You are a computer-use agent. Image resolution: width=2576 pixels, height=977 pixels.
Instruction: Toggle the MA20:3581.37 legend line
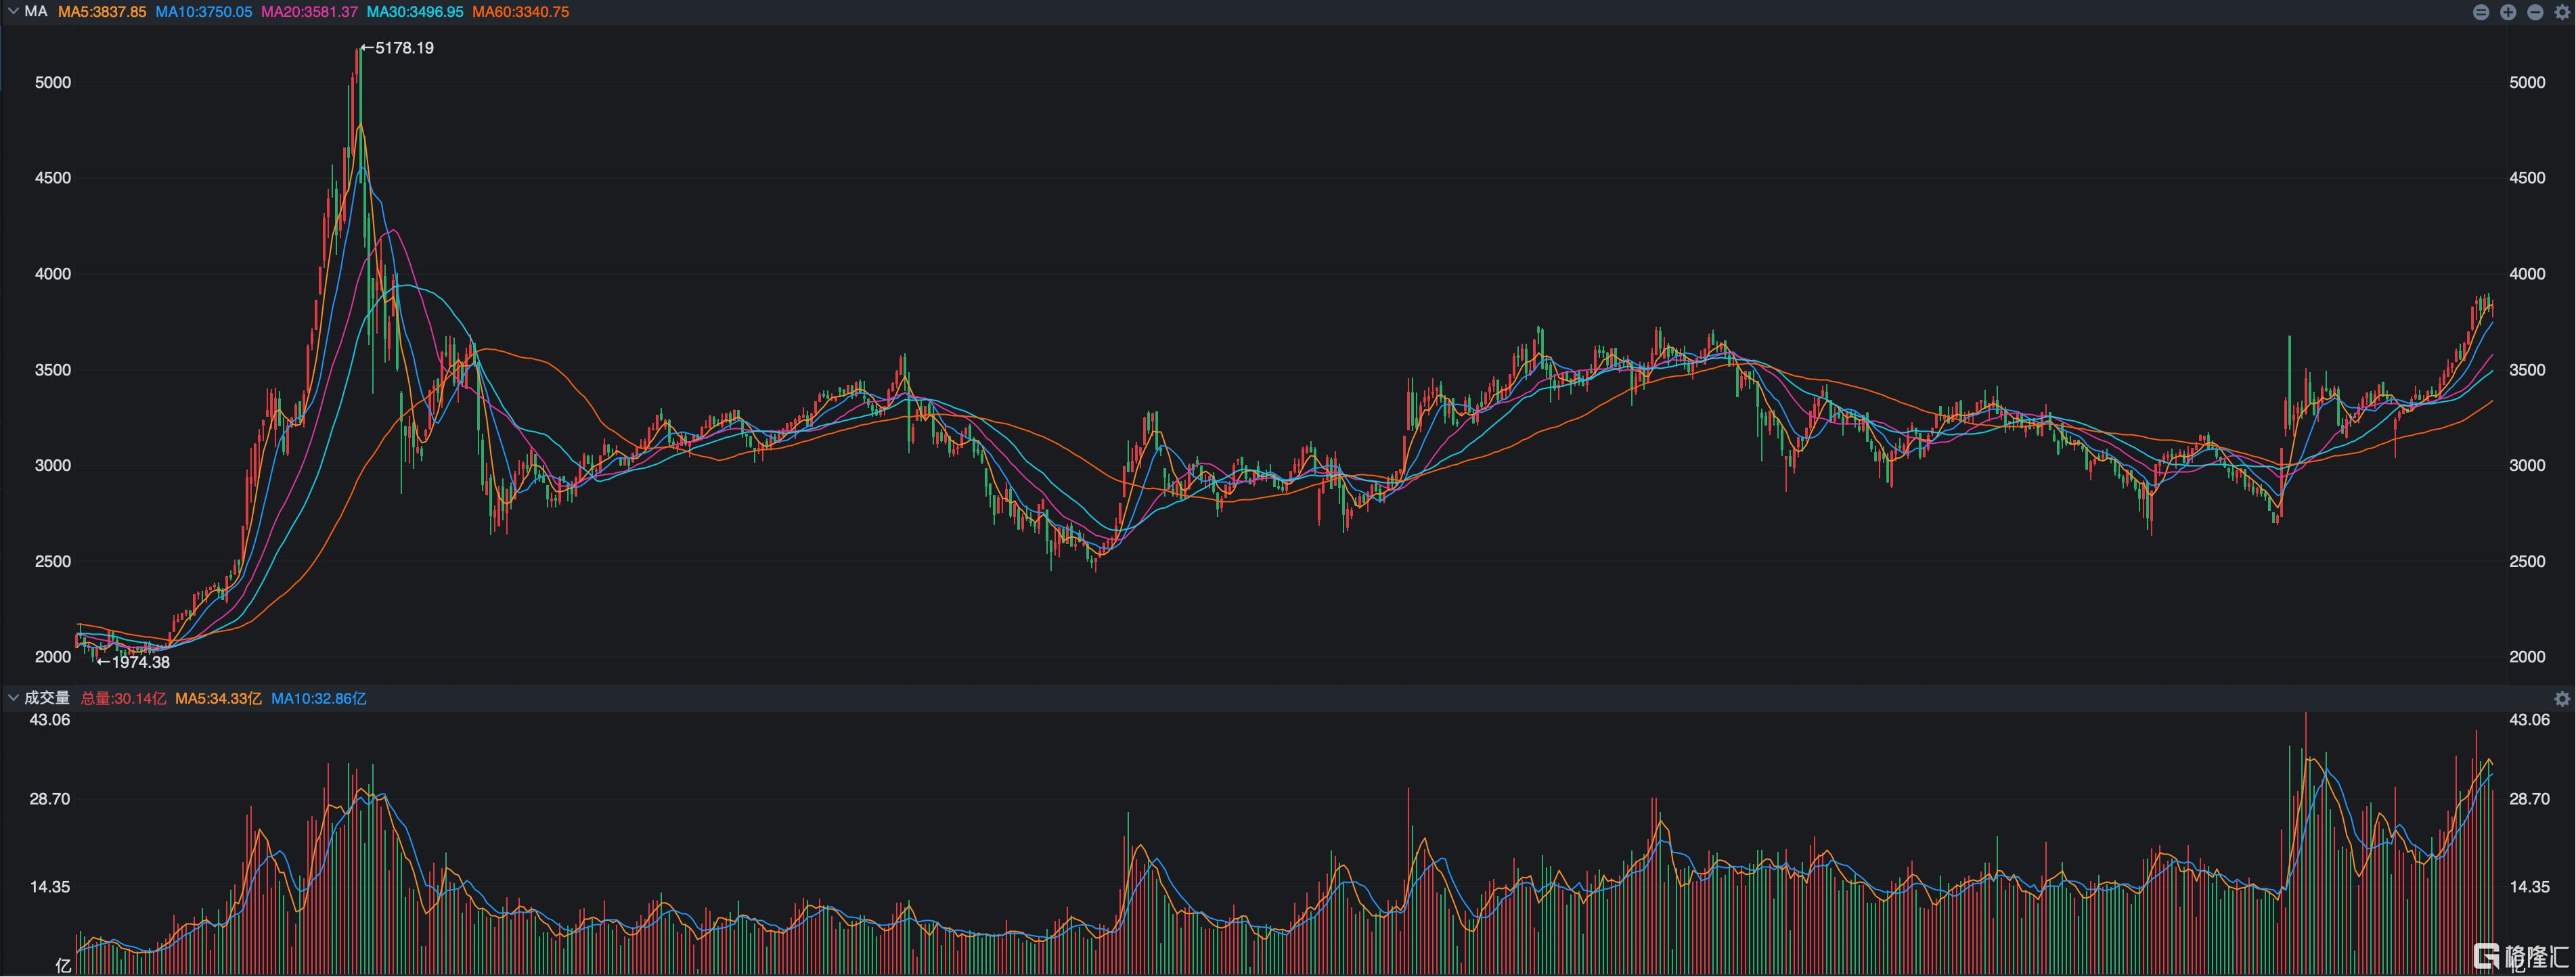(309, 12)
